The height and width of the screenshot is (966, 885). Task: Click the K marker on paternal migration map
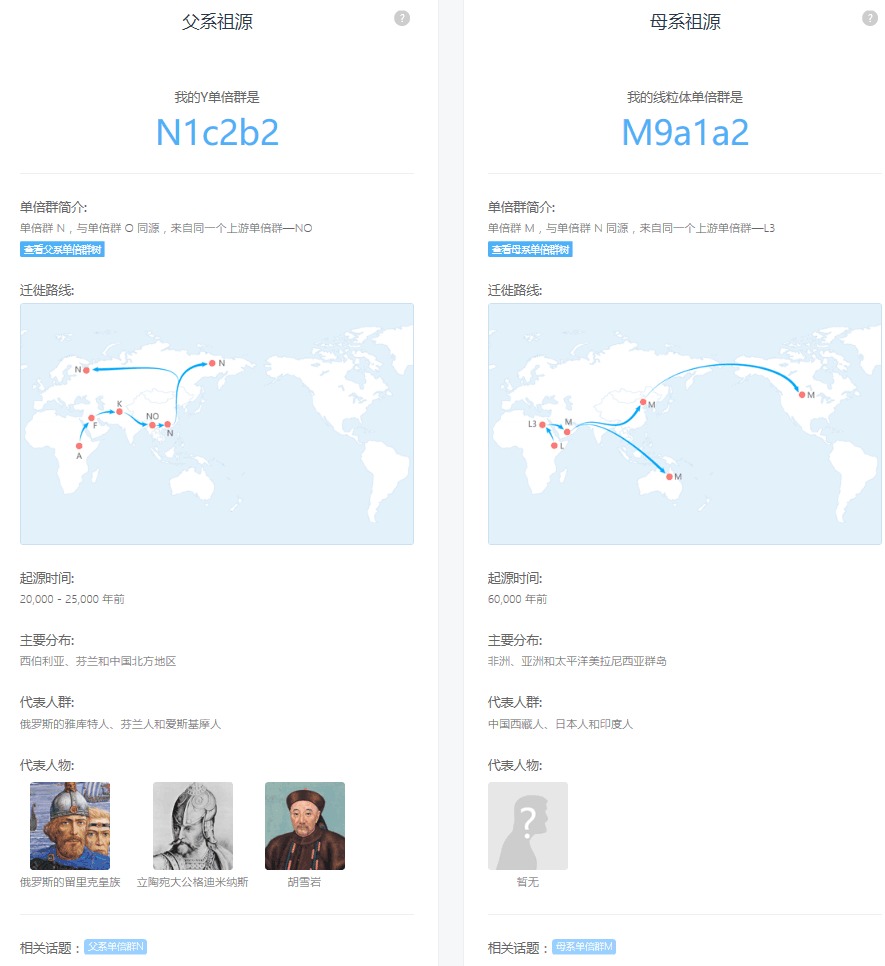tap(119, 412)
